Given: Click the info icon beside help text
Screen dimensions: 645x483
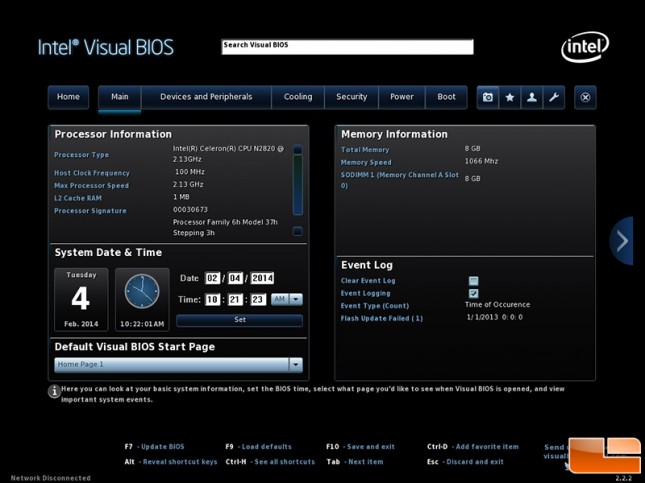Looking at the screenshot, I should click(x=54, y=391).
